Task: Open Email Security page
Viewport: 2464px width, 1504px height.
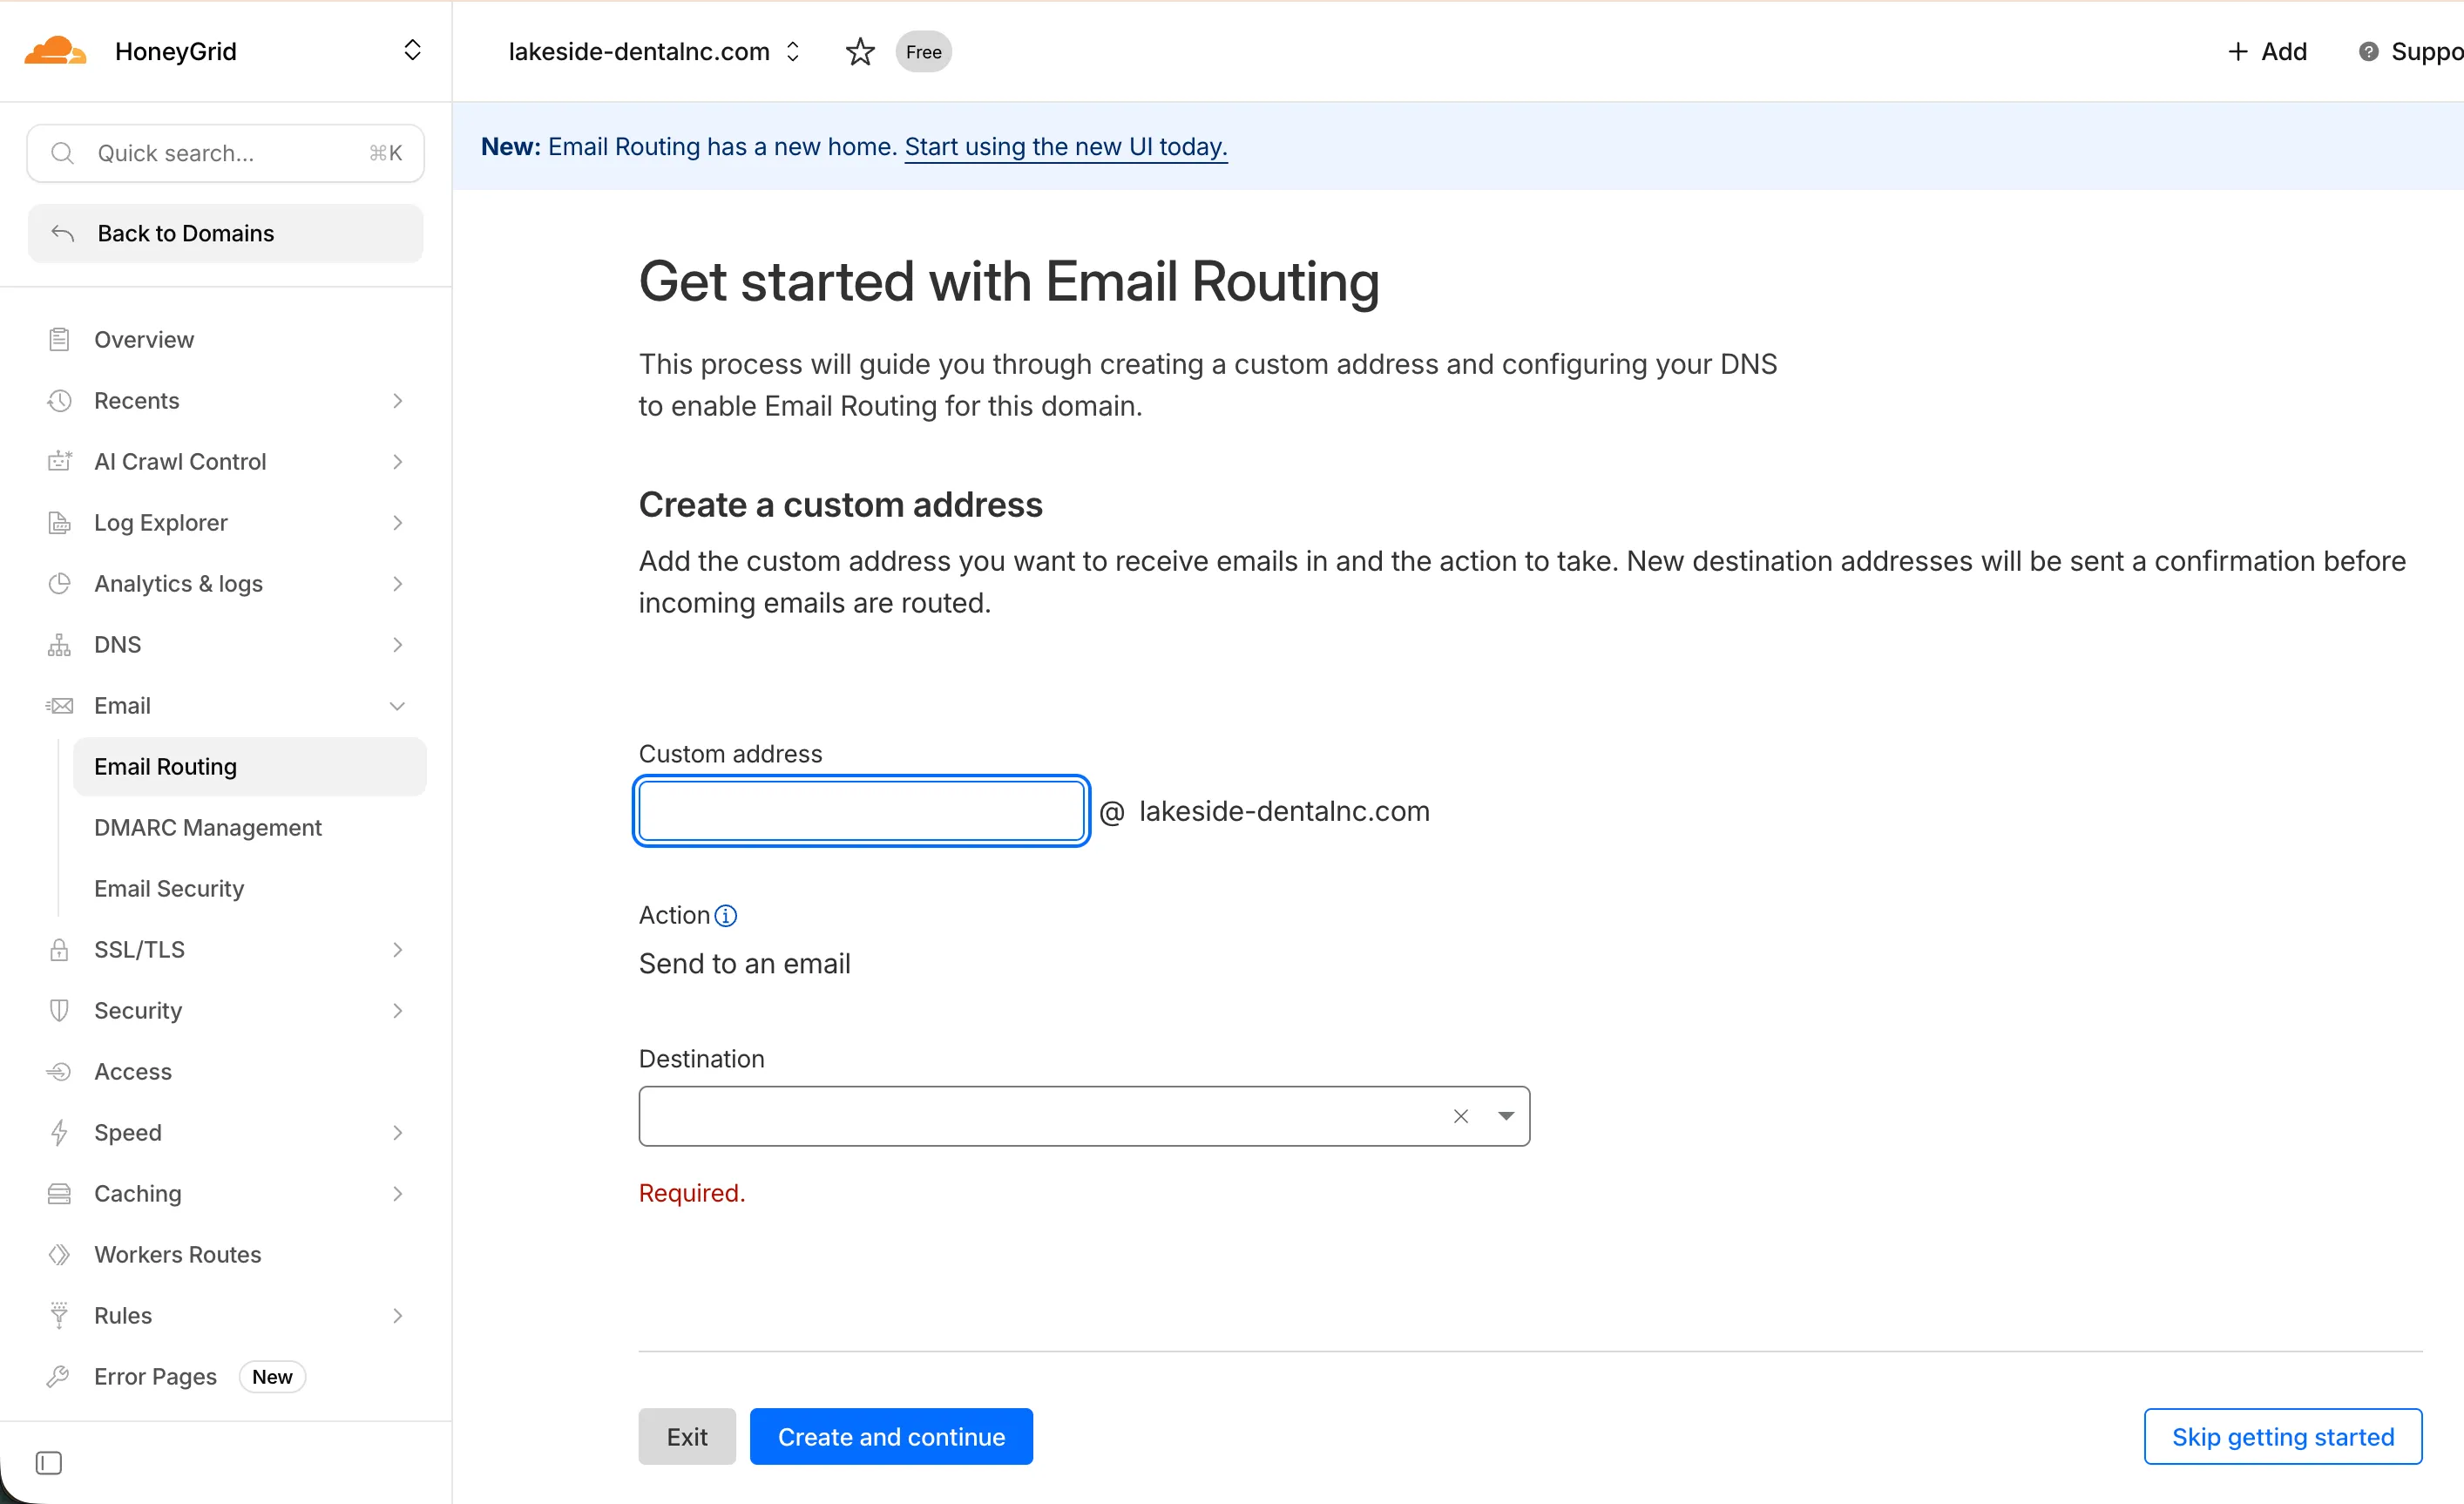Action: (x=169, y=889)
